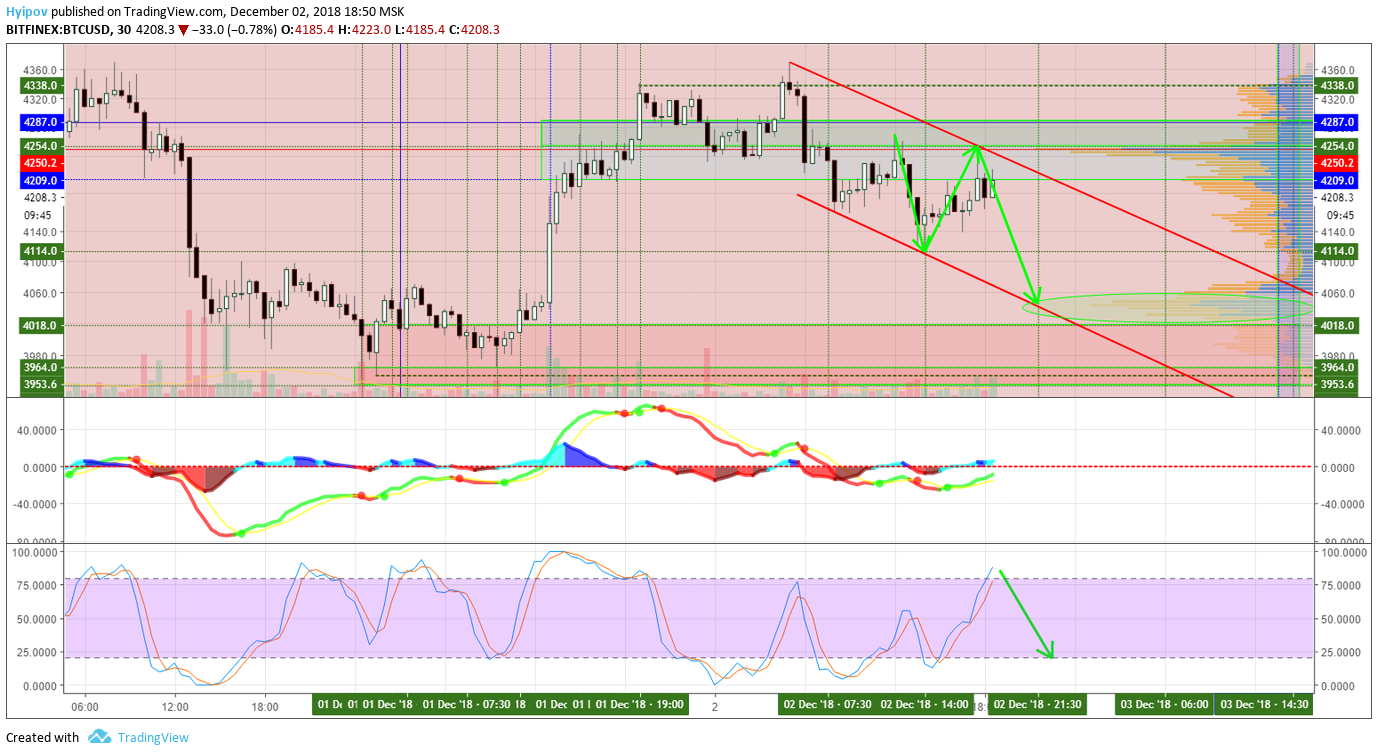Open the Hyipov author profile link
Image resolution: width=1378 pixels, height=755 pixels.
(27, 12)
